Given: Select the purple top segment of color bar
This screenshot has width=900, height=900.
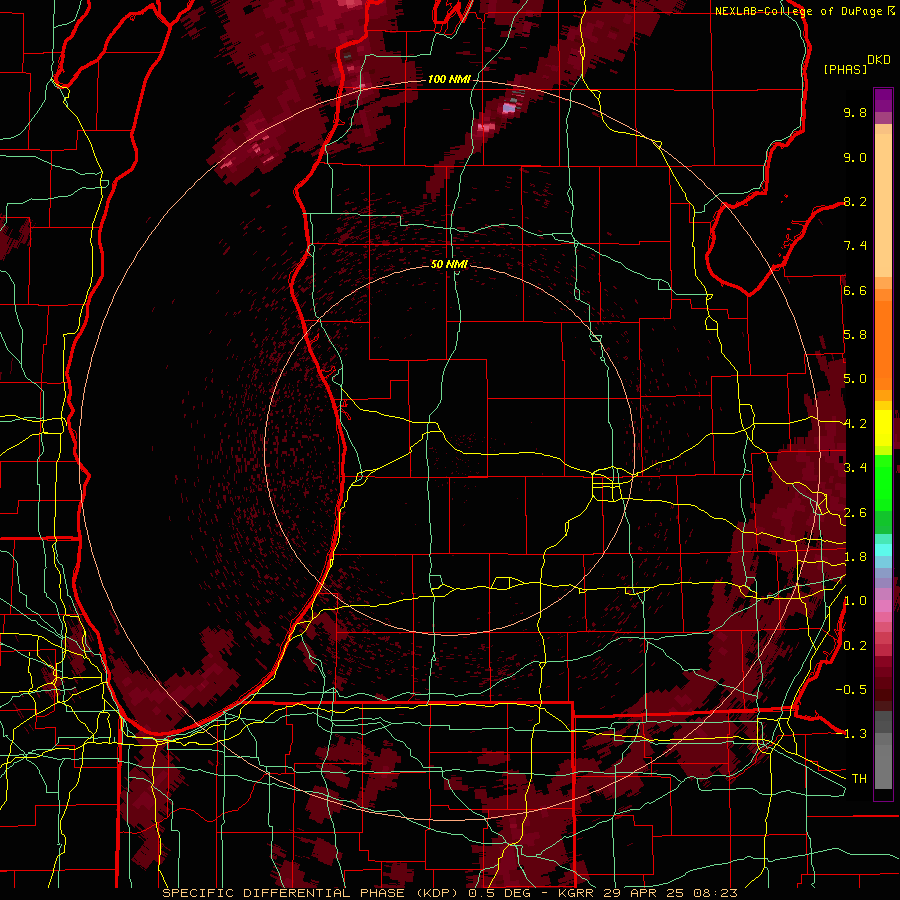Looking at the screenshot, I should [x=883, y=100].
